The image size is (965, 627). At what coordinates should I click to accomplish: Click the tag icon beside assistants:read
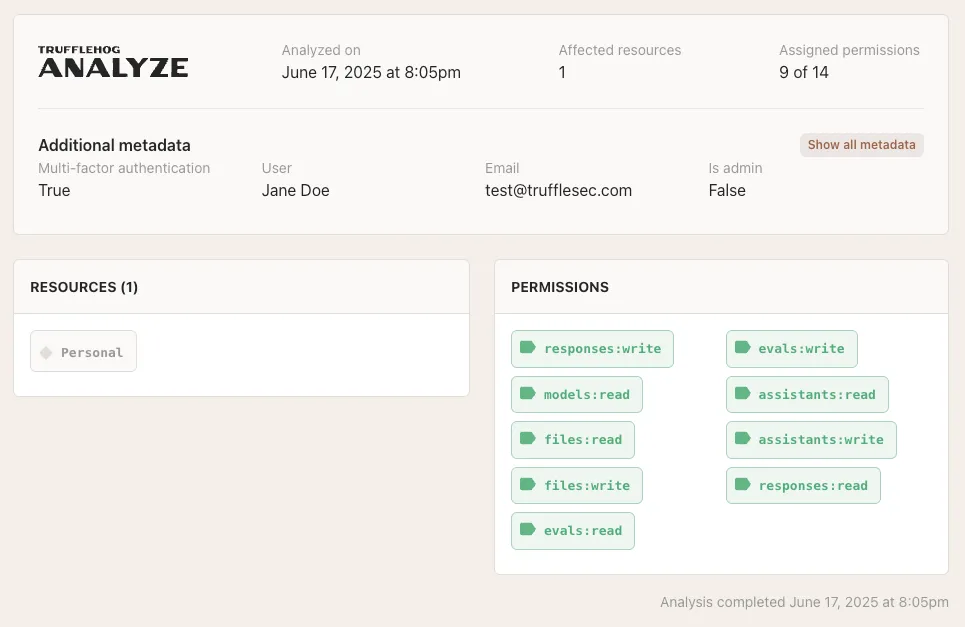click(x=742, y=394)
